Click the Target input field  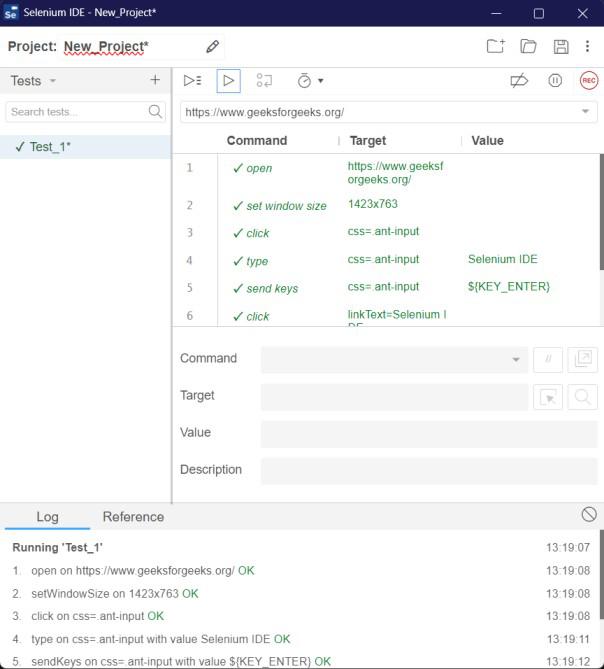click(394, 397)
